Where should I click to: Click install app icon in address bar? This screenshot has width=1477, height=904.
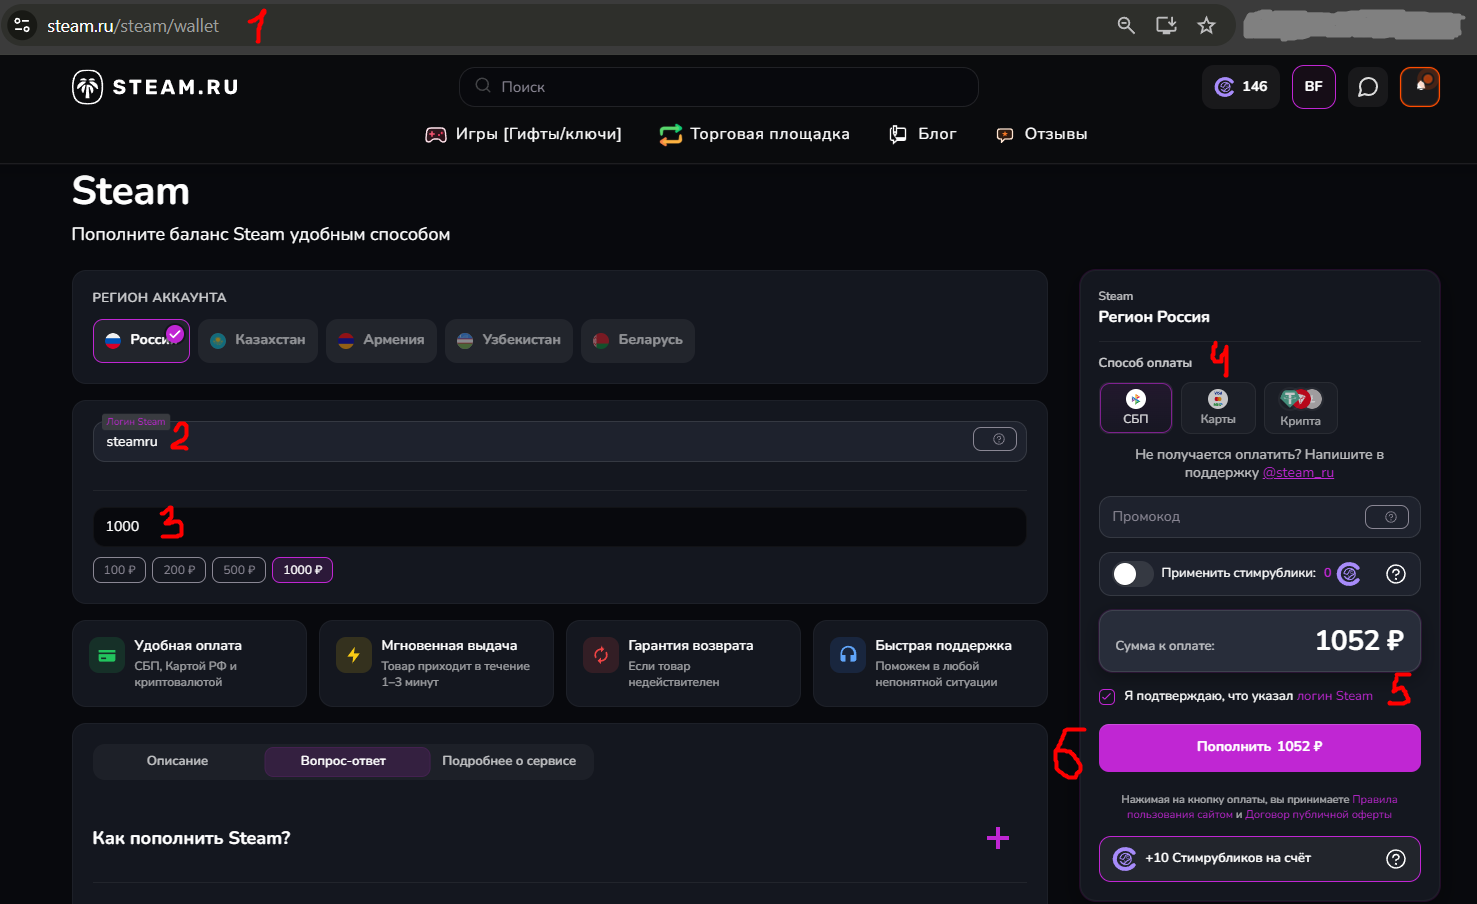(1166, 25)
